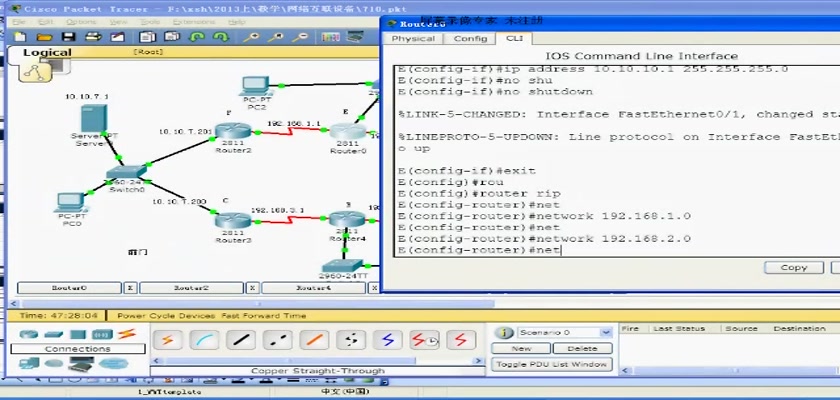Click Fast Forward Time link
The image size is (840, 400).
264,315
